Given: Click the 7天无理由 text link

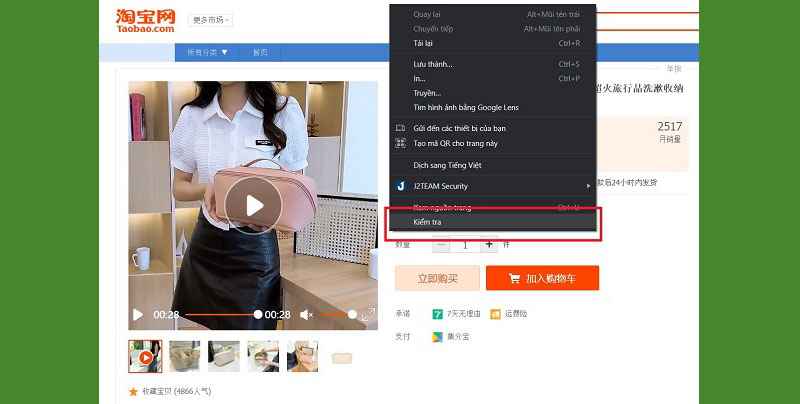Looking at the screenshot, I should click(x=464, y=314).
